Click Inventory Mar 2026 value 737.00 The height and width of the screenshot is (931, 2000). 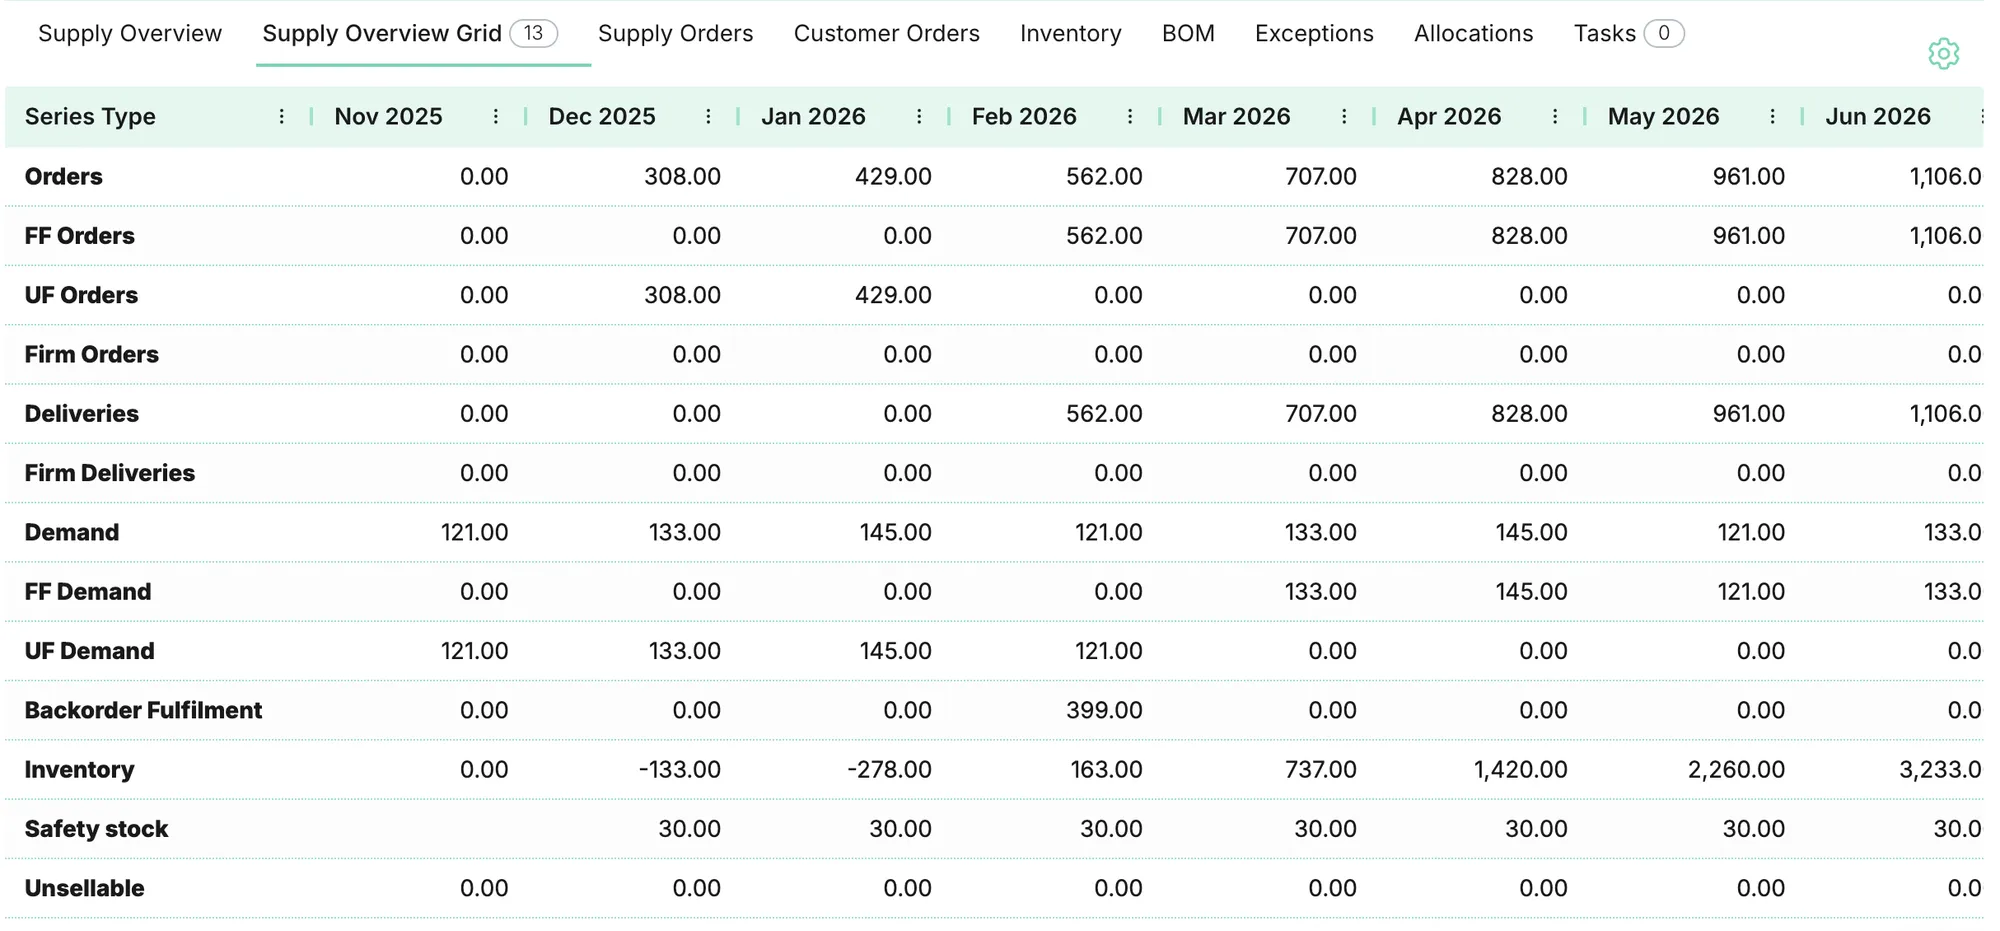click(1321, 770)
